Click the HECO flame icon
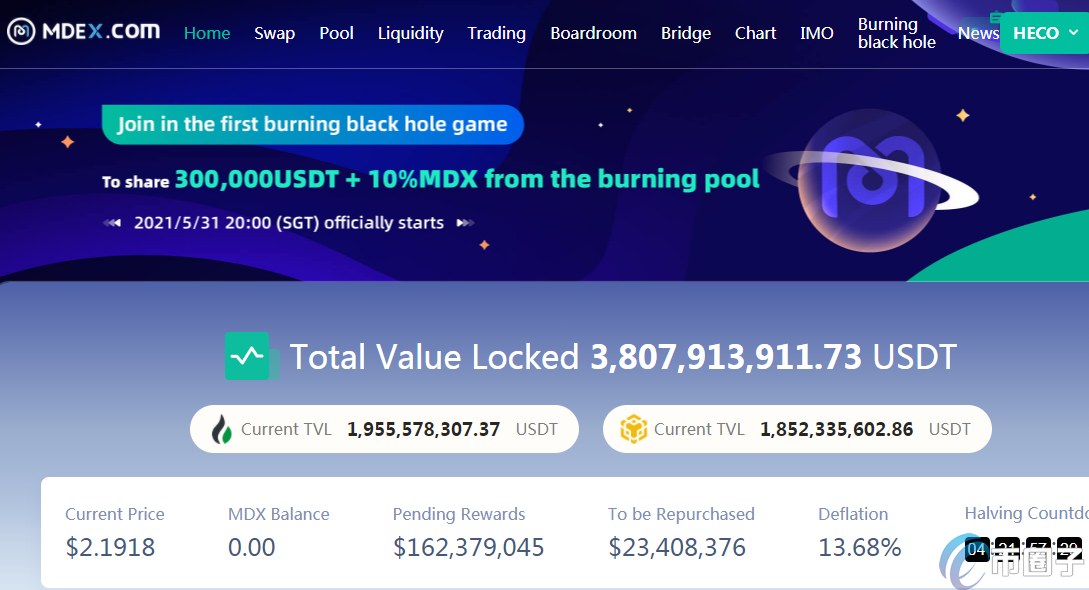Viewport: 1089px width, 590px height. click(222, 429)
